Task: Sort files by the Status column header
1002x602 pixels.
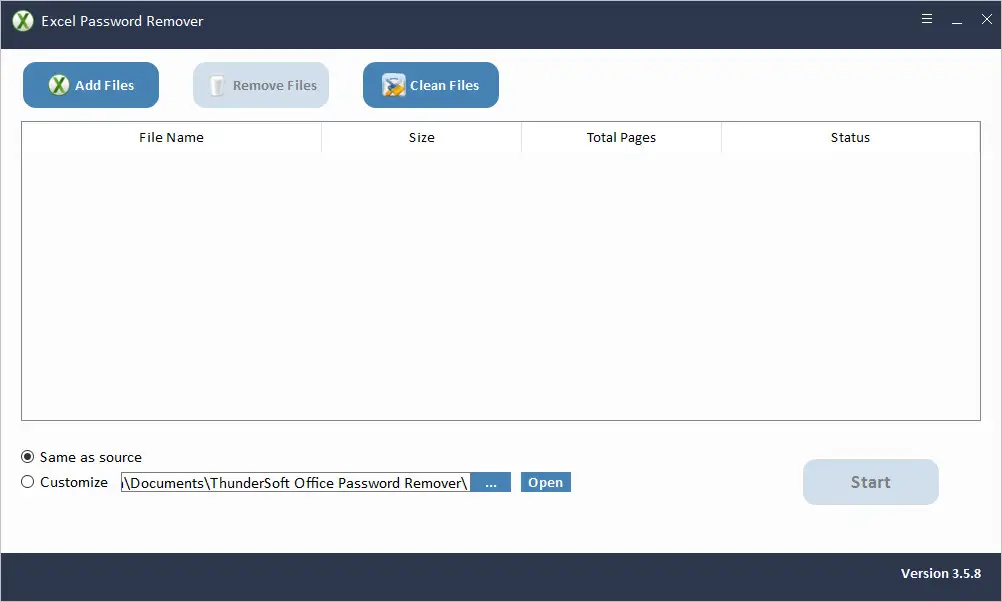Action: click(x=850, y=137)
